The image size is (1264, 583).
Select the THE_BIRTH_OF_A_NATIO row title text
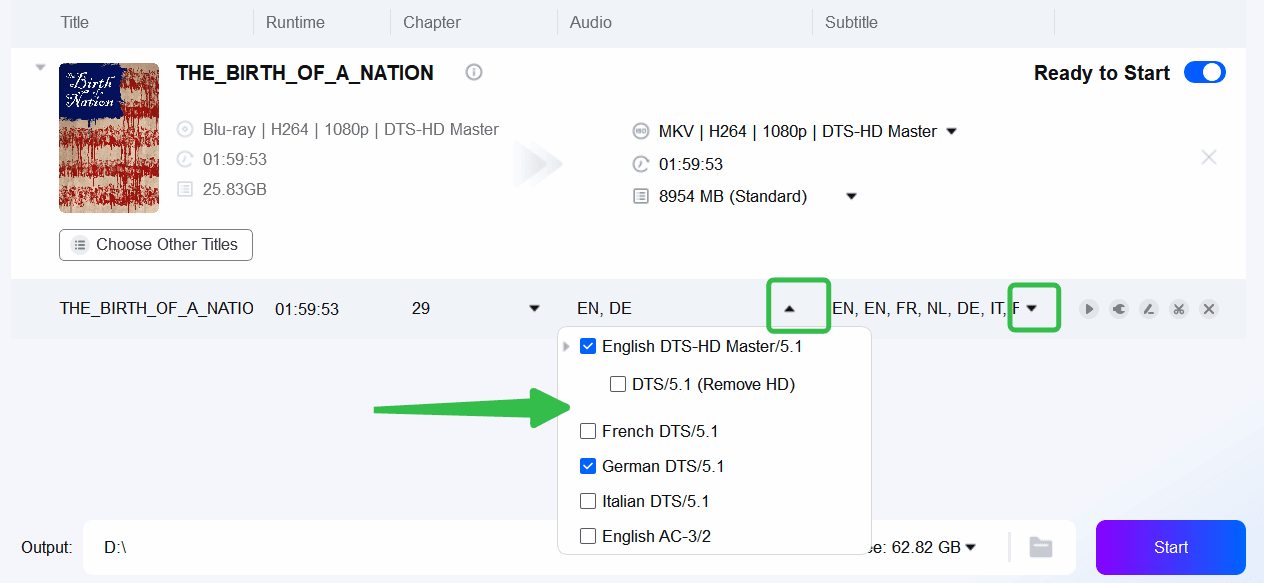point(157,308)
